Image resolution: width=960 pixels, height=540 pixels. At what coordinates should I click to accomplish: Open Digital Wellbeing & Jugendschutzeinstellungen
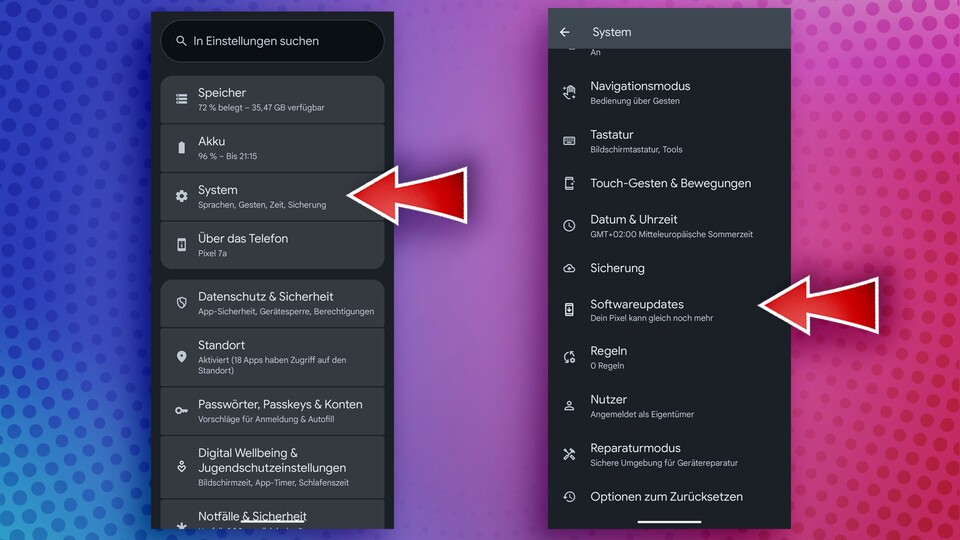[272, 466]
